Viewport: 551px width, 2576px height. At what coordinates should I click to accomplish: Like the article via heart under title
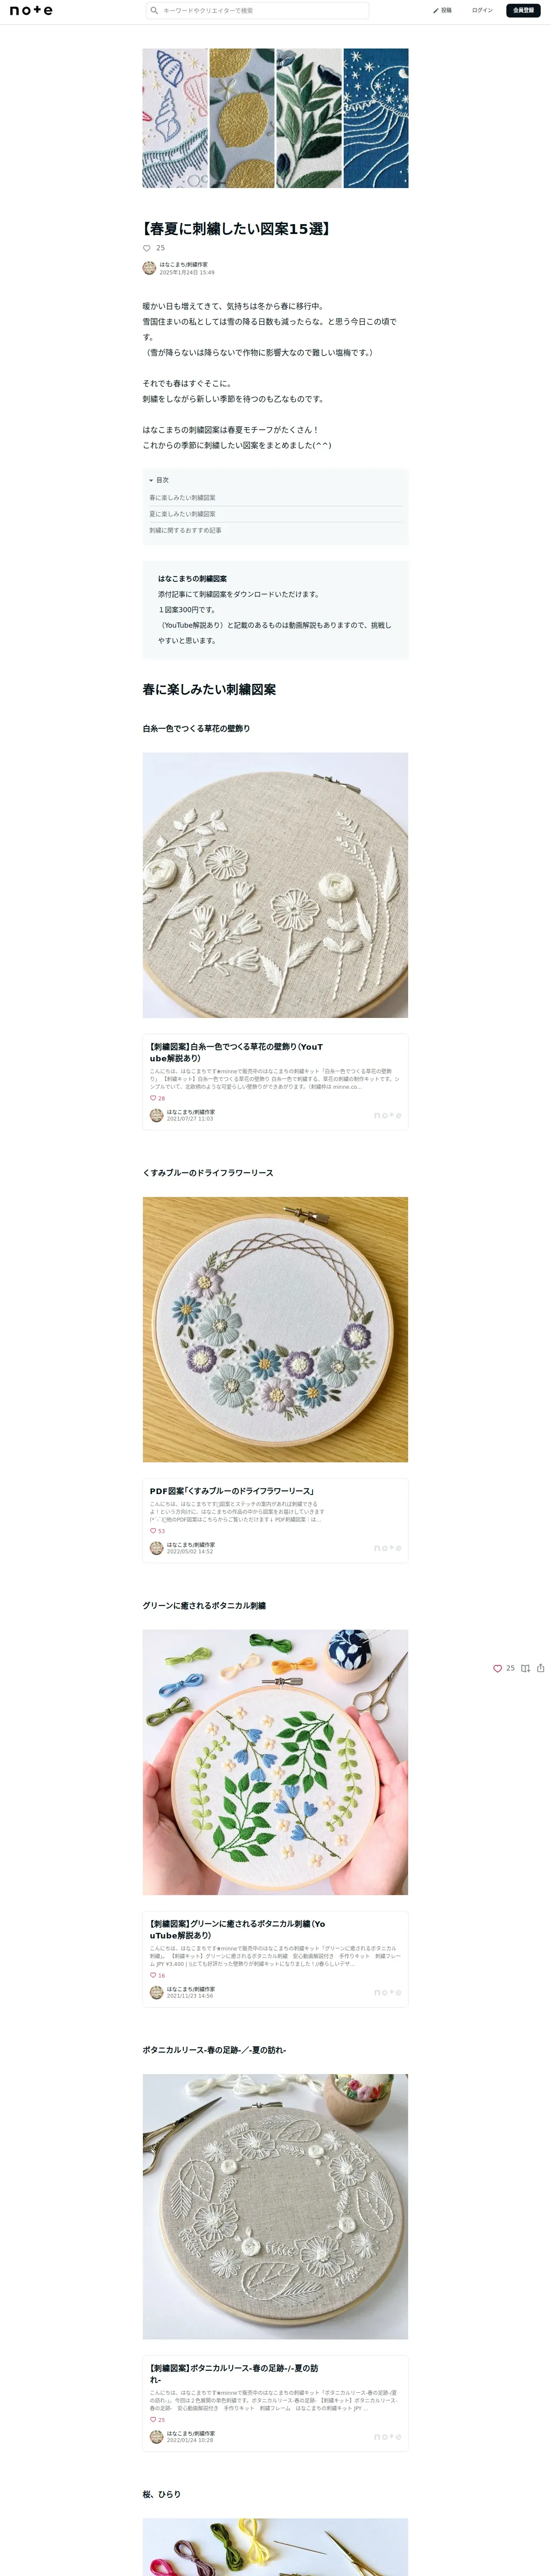coord(147,248)
